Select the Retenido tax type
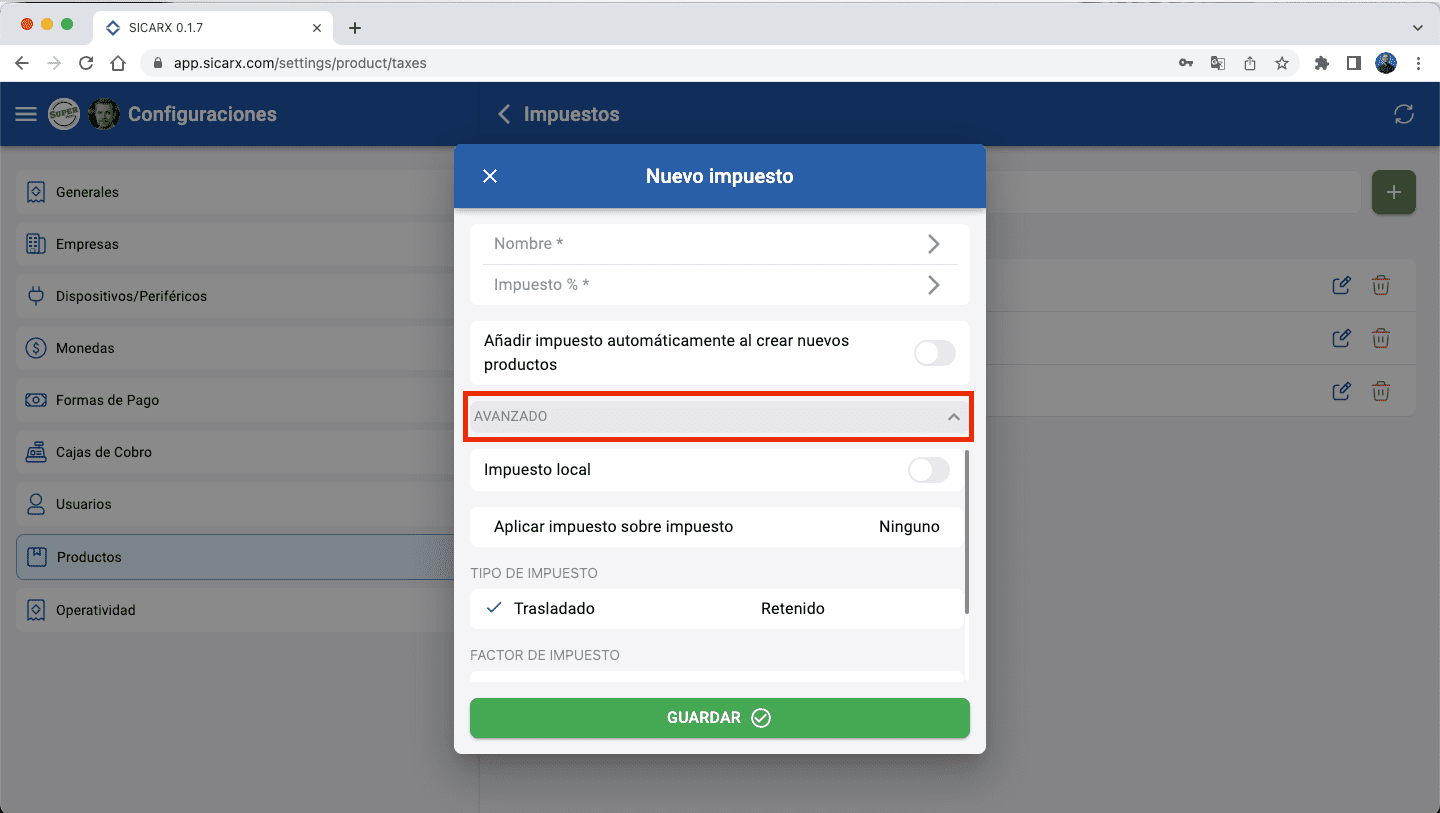This screenshot has width=1440, height=813. click(792, 608)
